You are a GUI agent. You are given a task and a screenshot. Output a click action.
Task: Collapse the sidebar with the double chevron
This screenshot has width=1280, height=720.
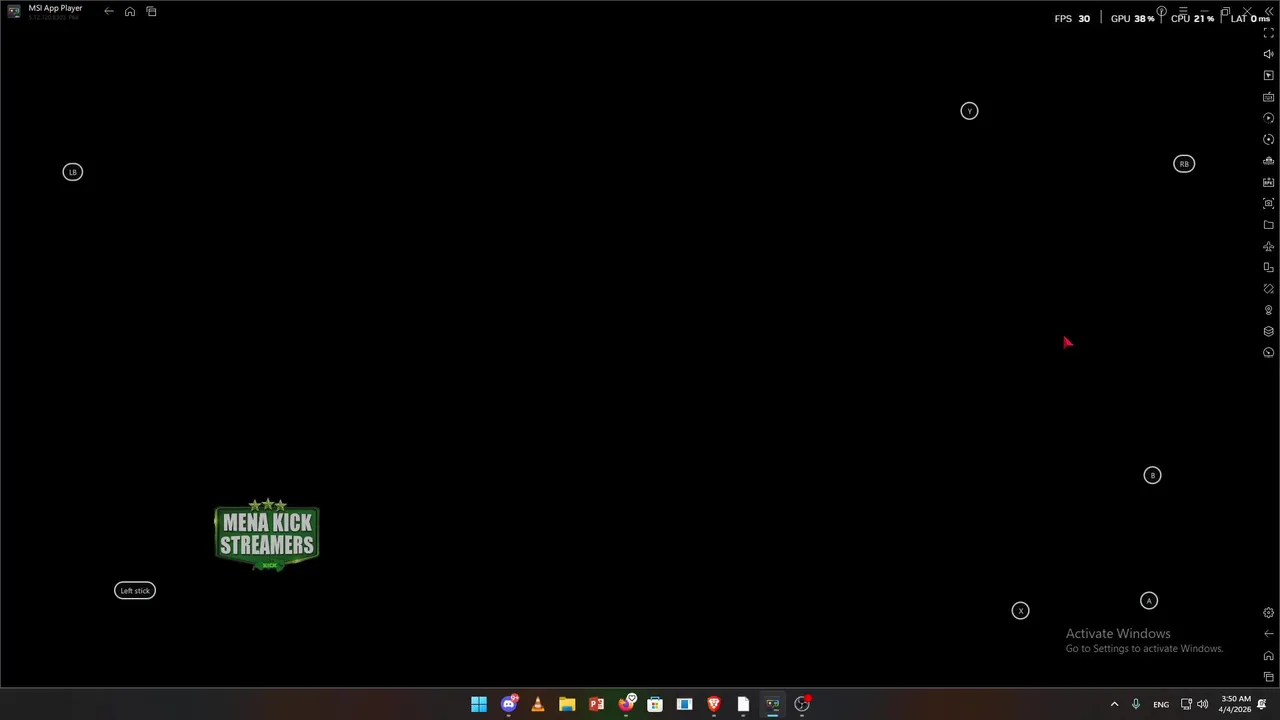click(x=1269, y=12)
